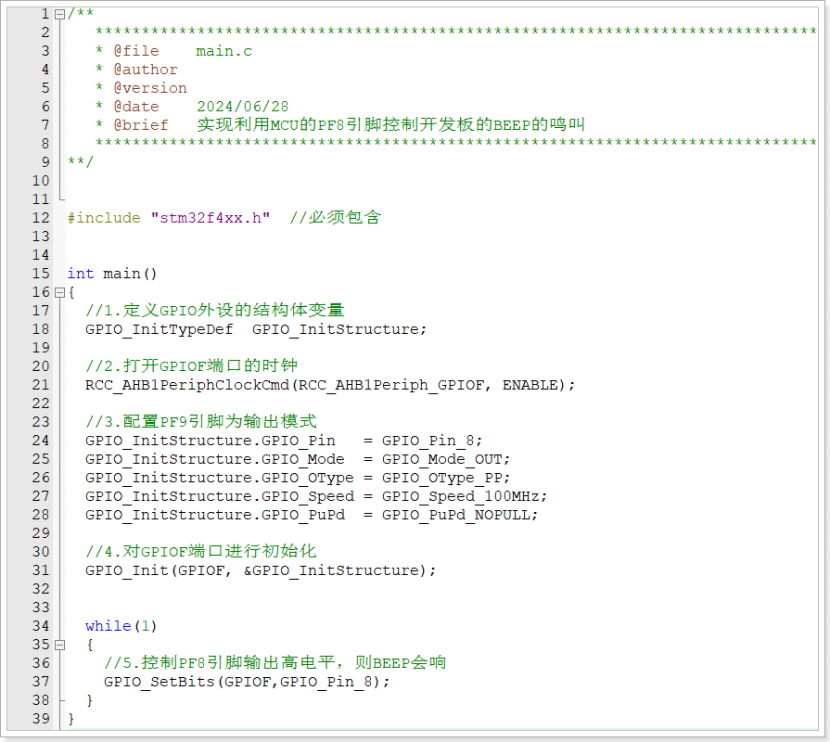Click GPIO_Mode_OUT value
This screenshot has height=742, width=830.
pos(442,459)
